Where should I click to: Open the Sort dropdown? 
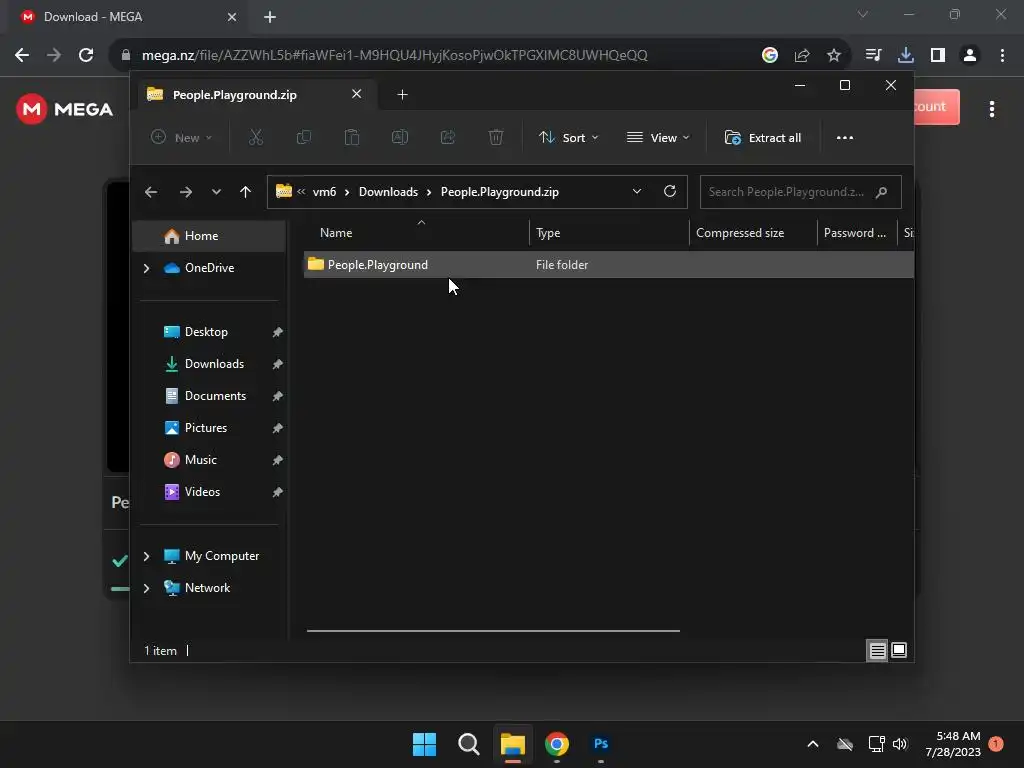568,138
